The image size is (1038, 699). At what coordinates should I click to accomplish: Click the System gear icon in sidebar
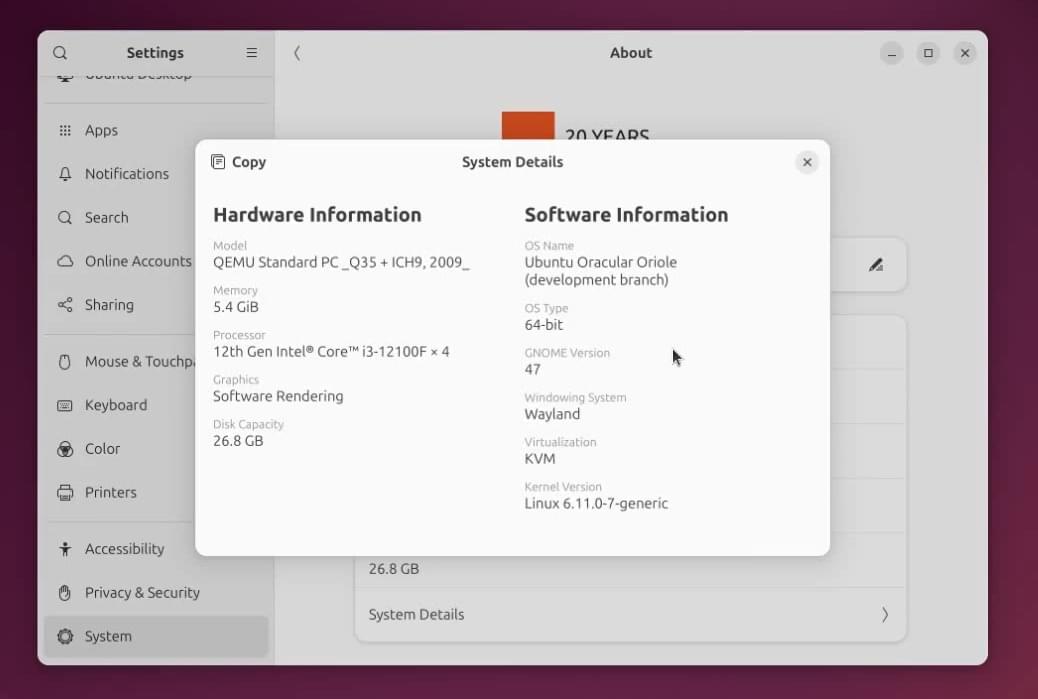tap(65, 637)
